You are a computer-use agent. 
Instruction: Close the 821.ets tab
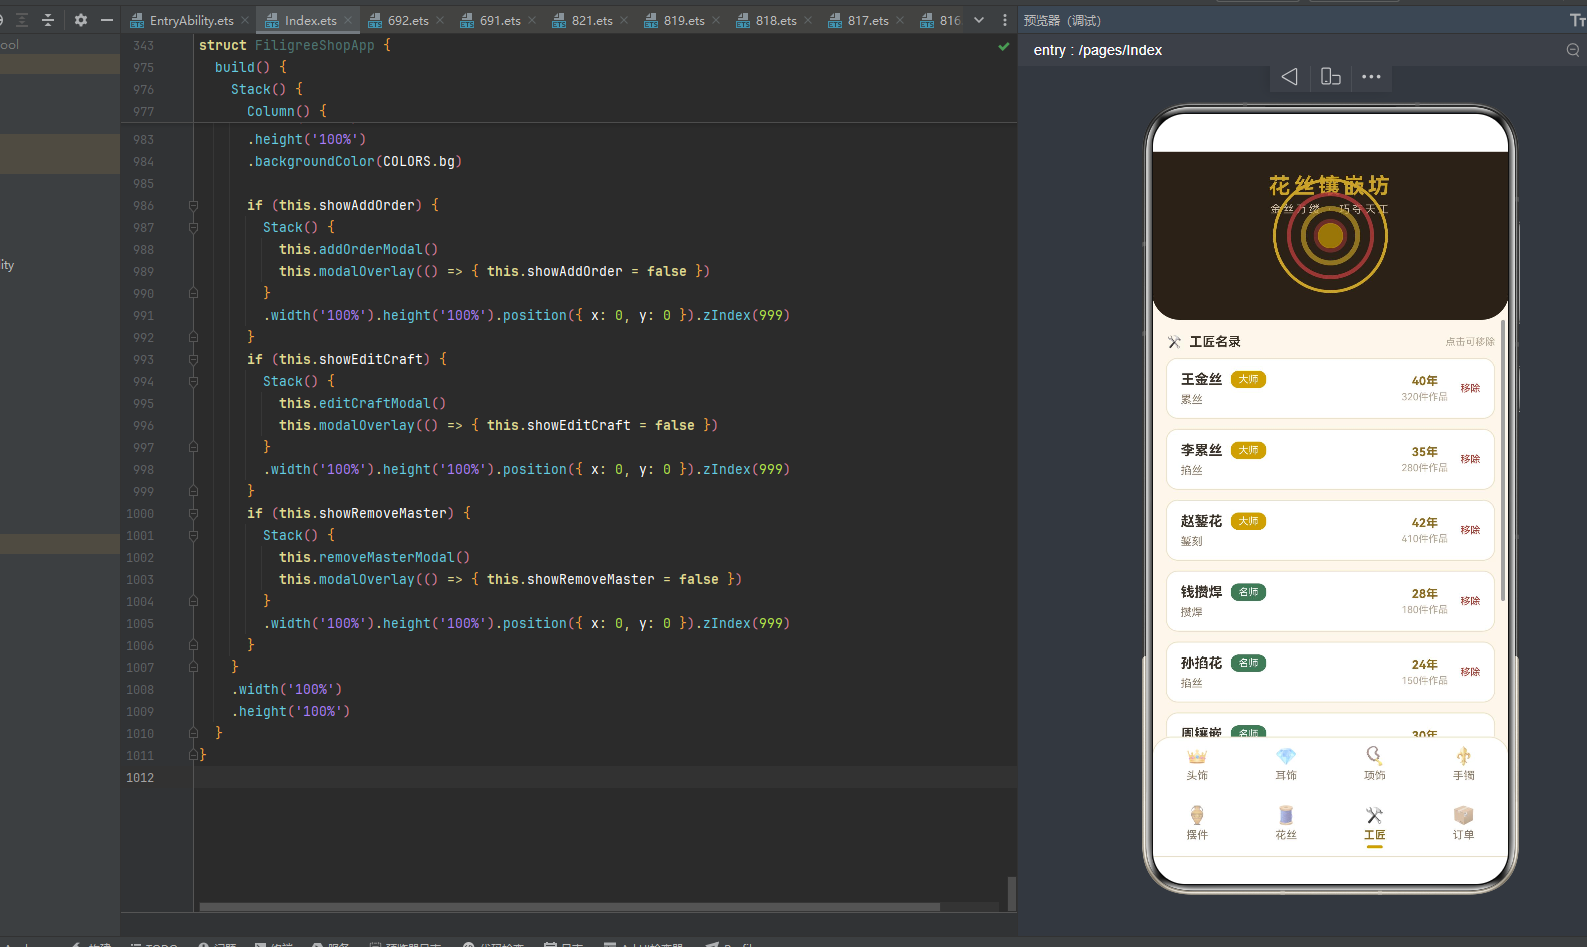click(624, 20)
